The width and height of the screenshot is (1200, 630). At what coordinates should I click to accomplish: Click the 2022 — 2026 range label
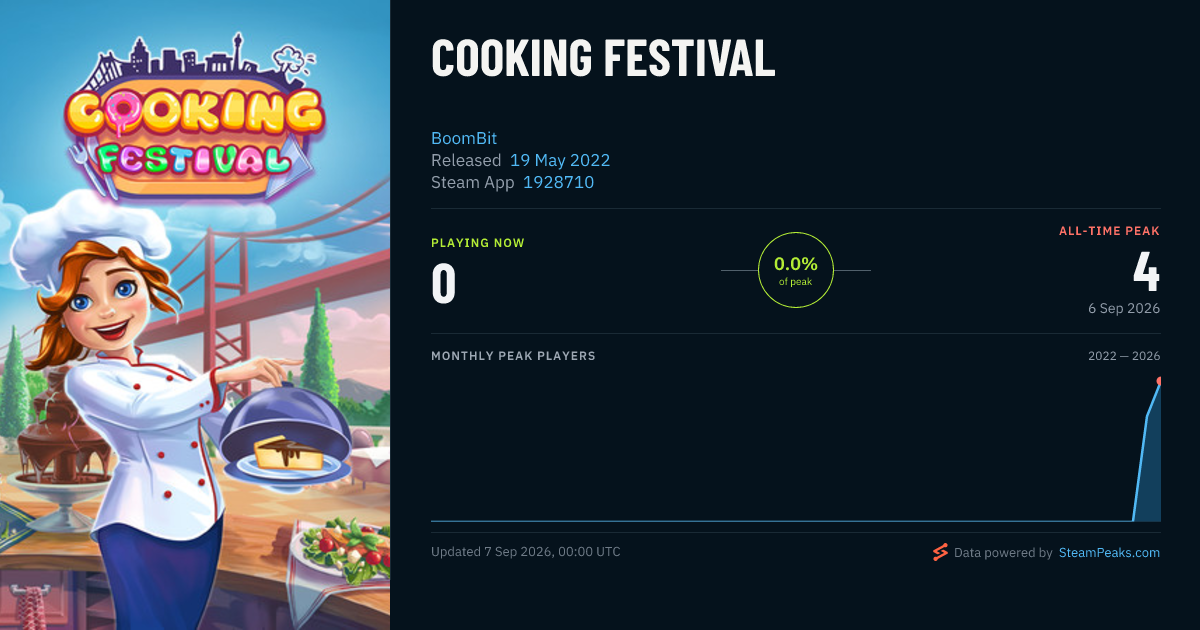(x=1124, y=356)
